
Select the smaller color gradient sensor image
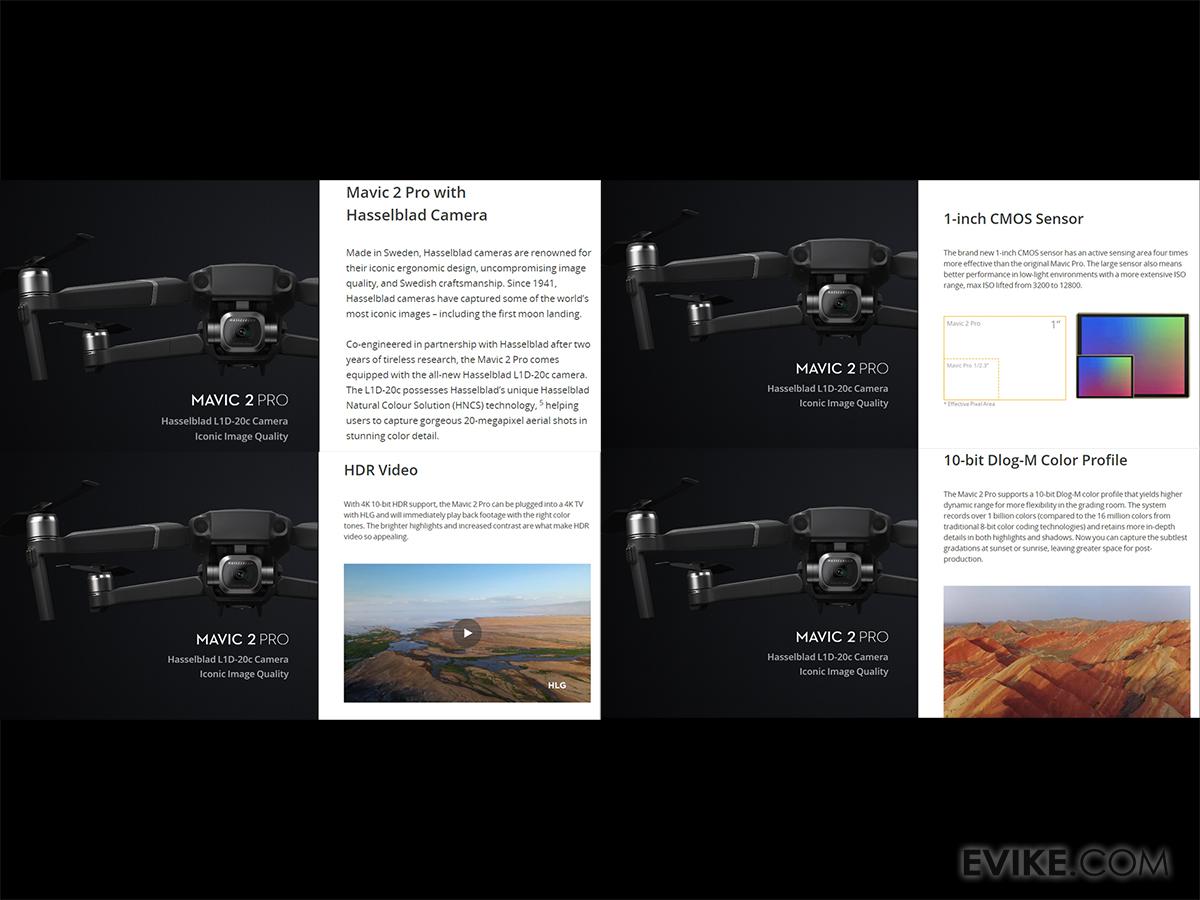(x=1105, y=377)
